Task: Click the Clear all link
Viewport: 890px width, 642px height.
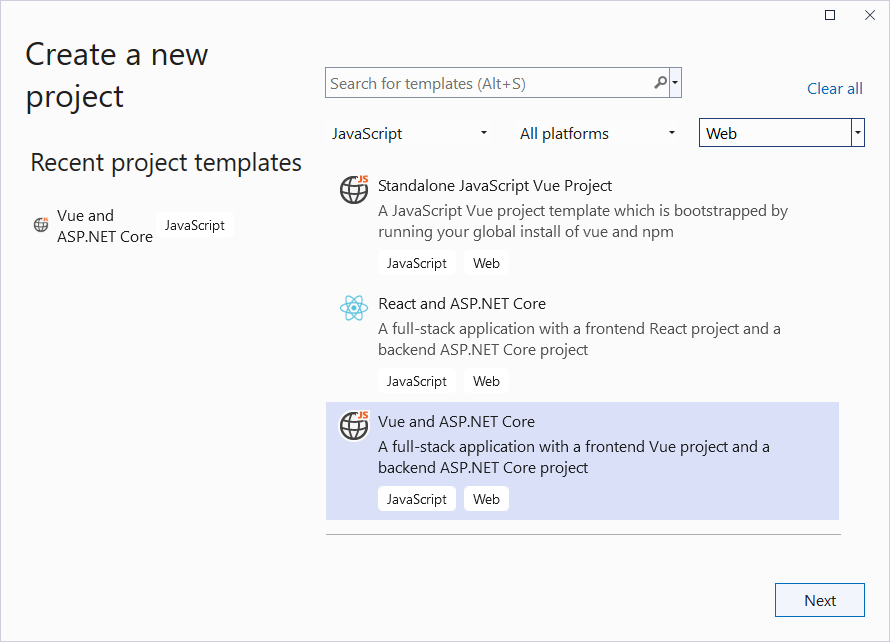Action: [x=834, y=89]
